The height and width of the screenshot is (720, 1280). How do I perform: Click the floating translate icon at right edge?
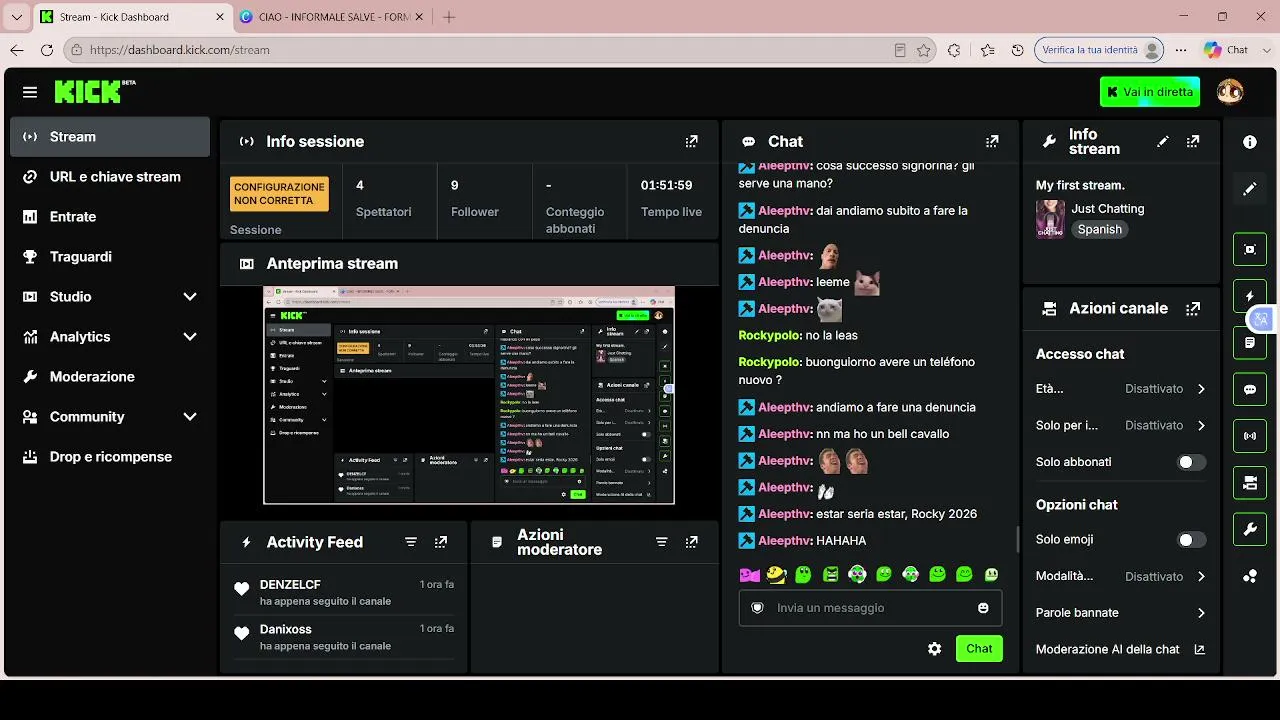pyautogui.click(x=1260, y=319)
